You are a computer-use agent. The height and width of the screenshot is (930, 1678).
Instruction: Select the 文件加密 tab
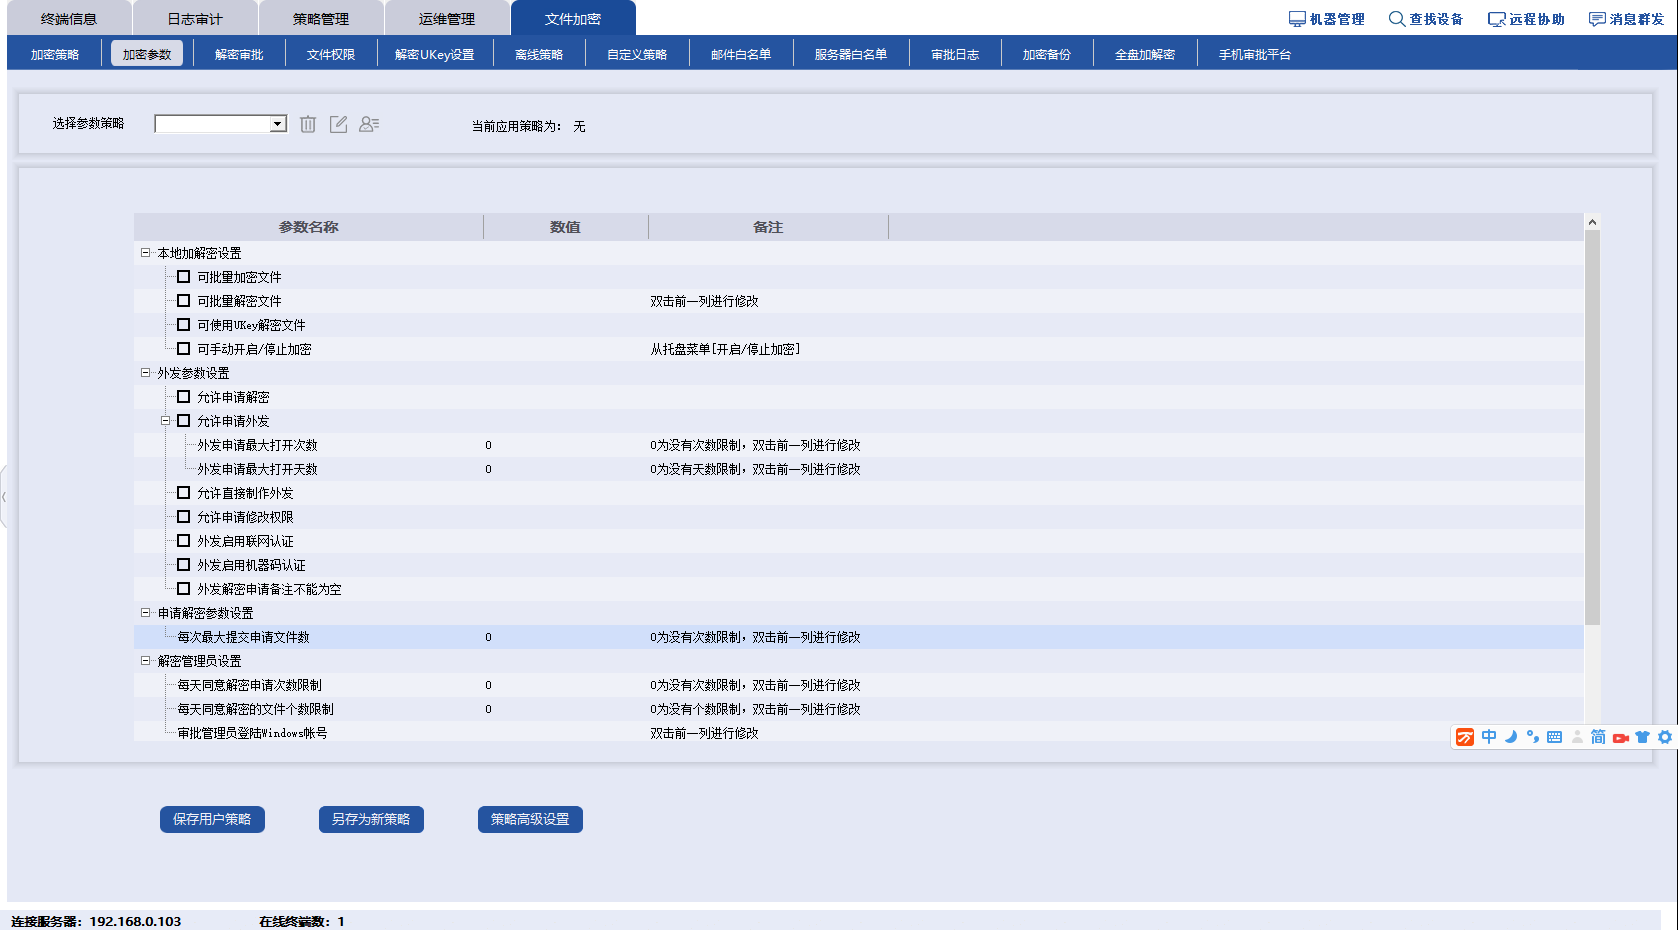[x=573, y=19]
